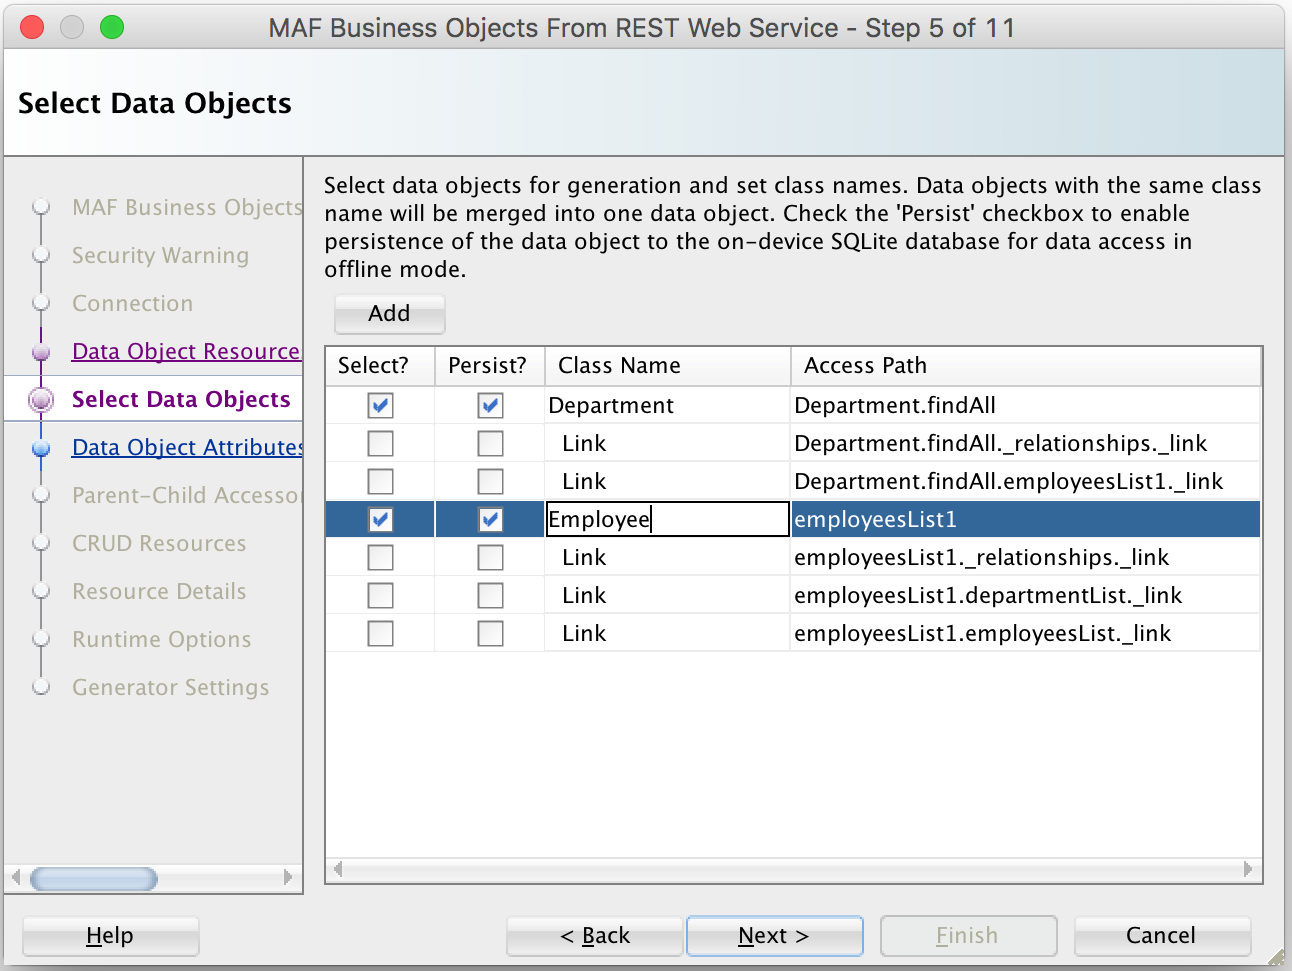
Task: Click the Select? column header
Action: tap(380, 366)
